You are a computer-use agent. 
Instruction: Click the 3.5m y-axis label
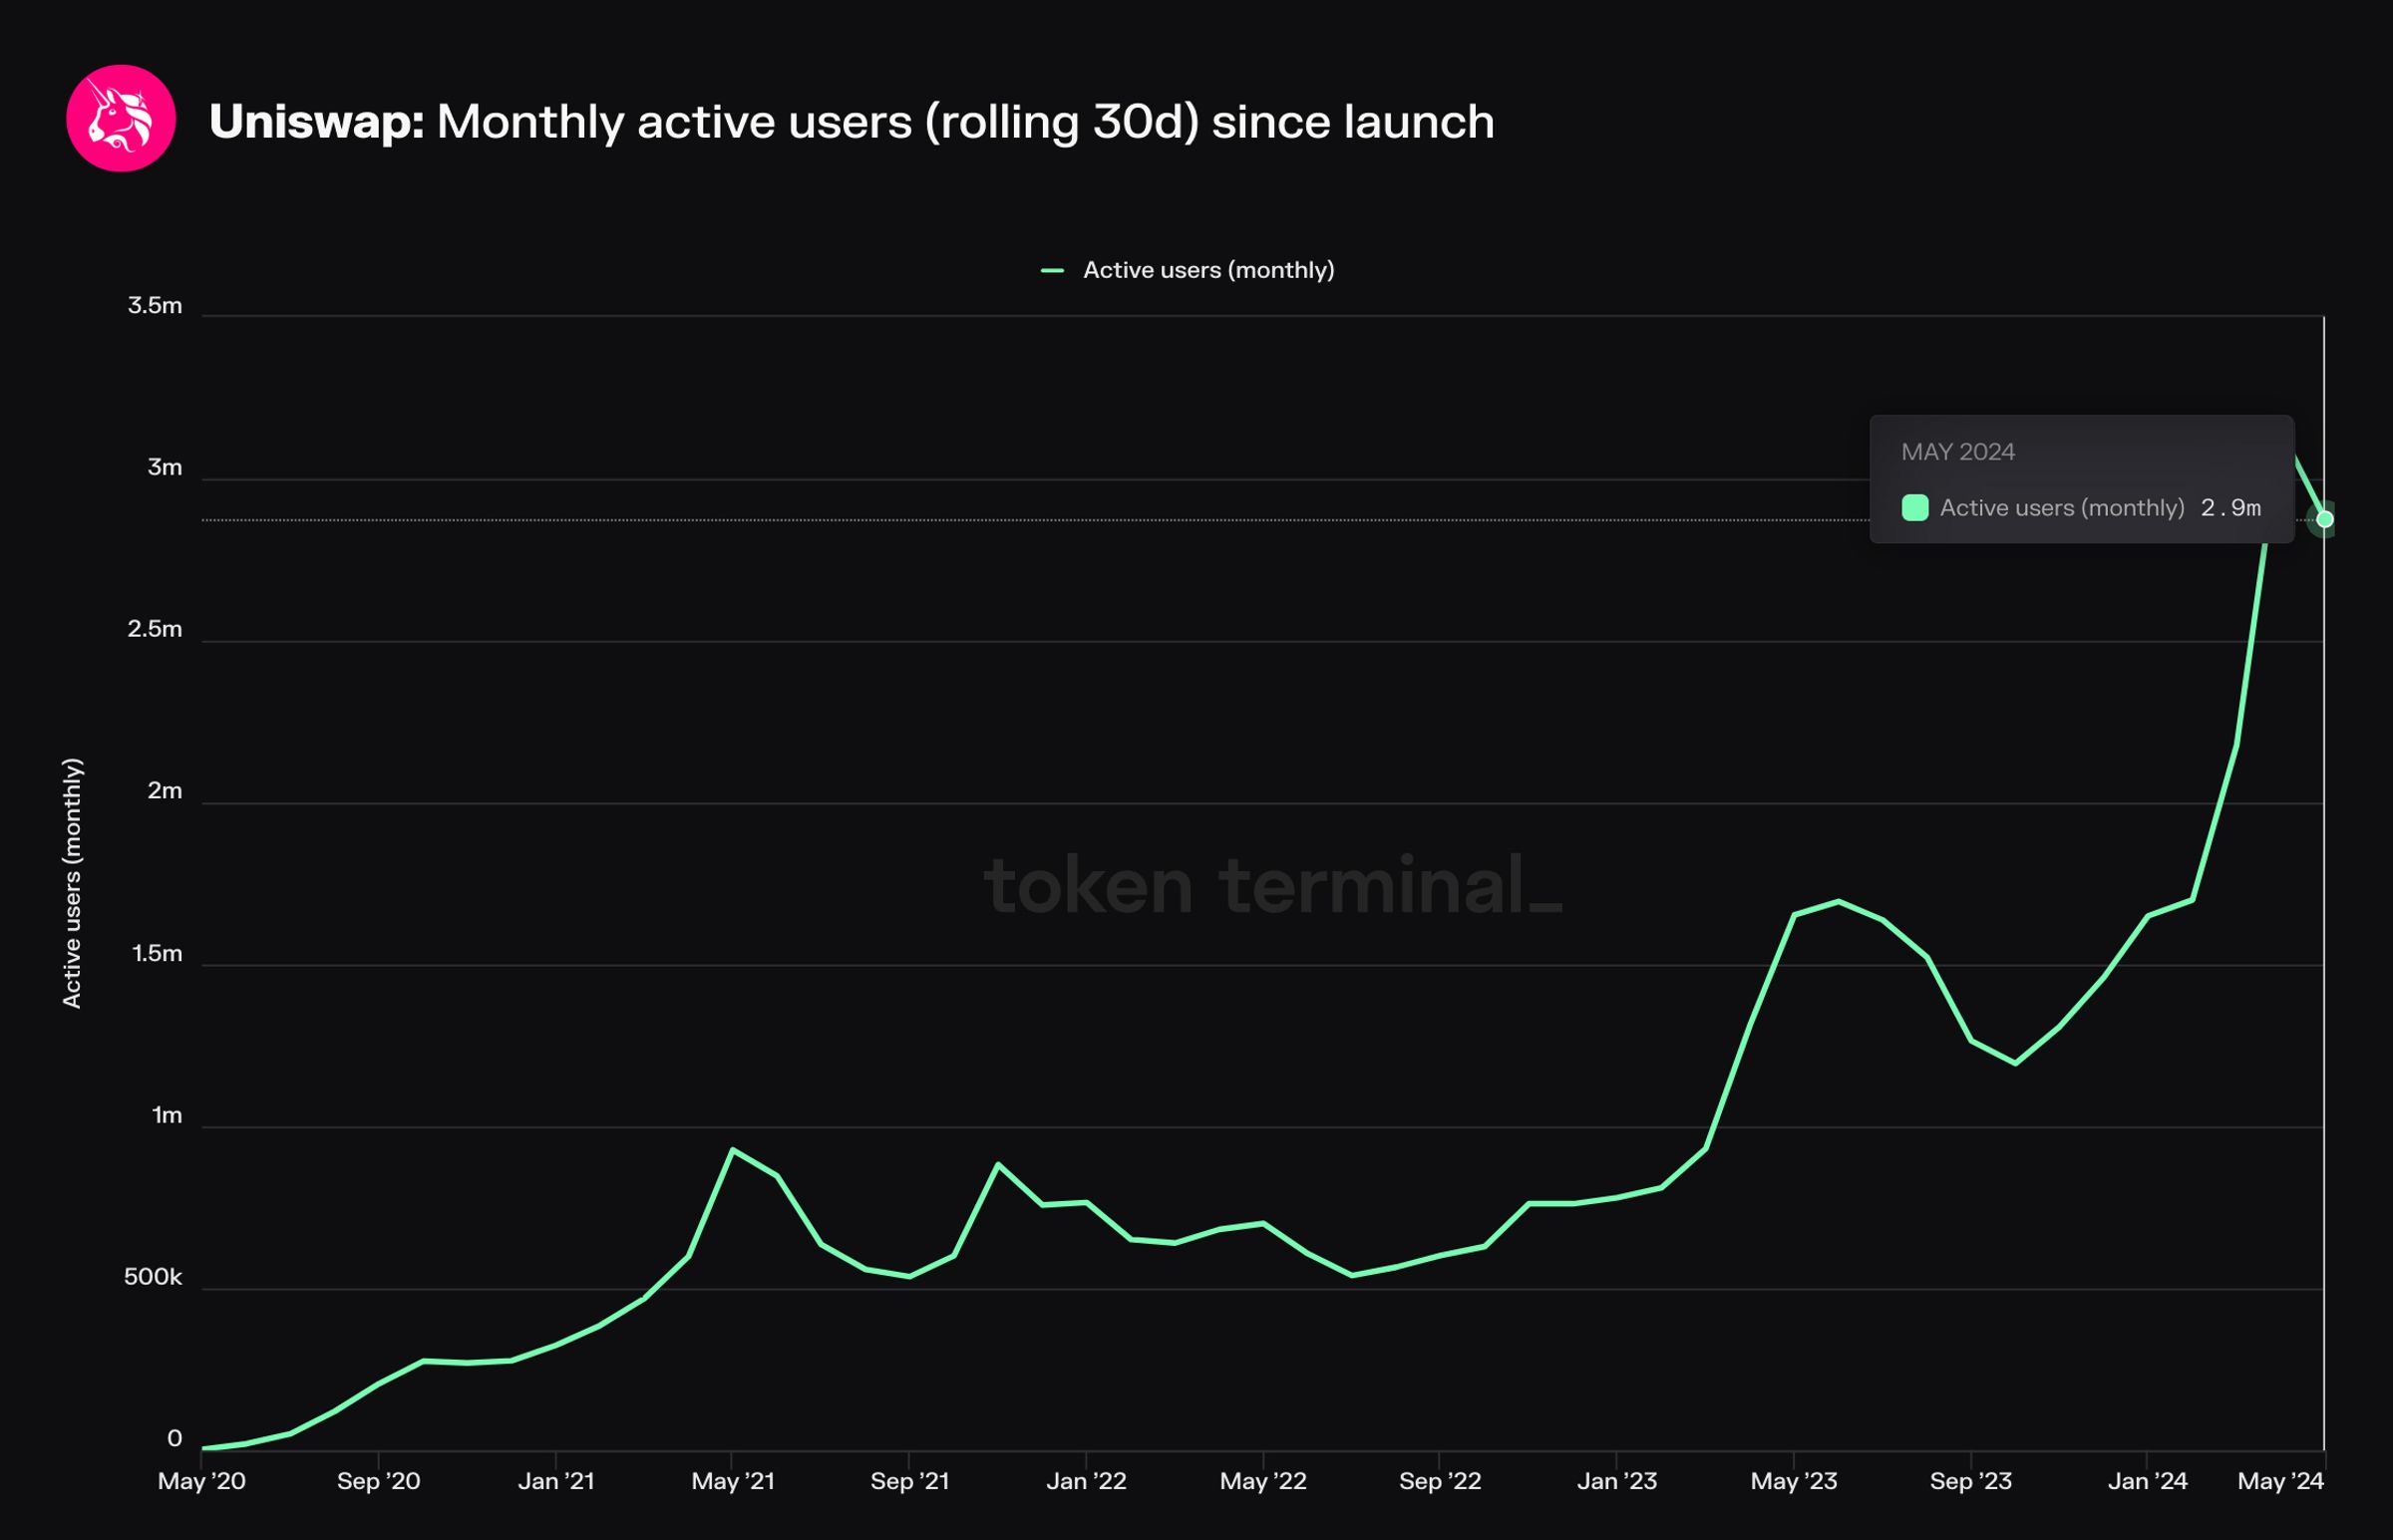[x=155, y=306]
